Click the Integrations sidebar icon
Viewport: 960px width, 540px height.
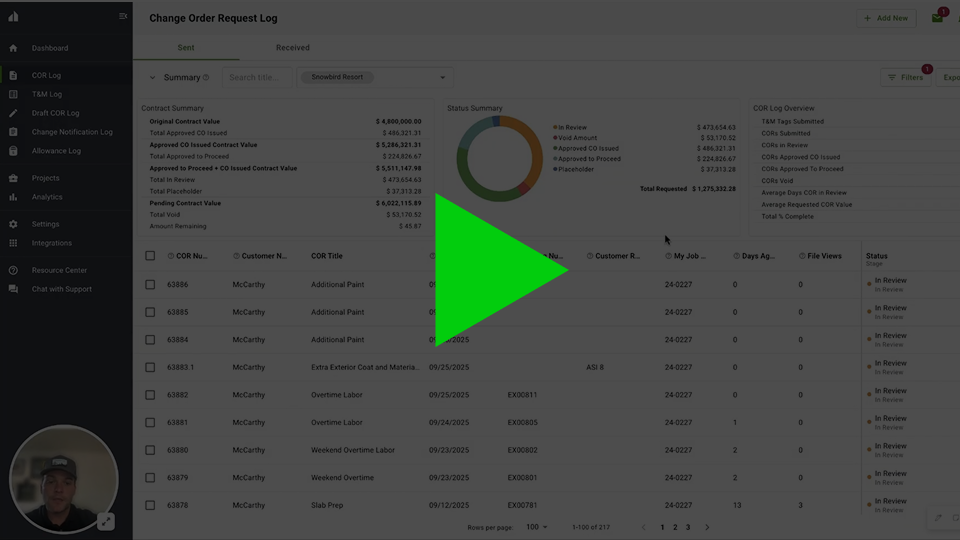[13, 243]
